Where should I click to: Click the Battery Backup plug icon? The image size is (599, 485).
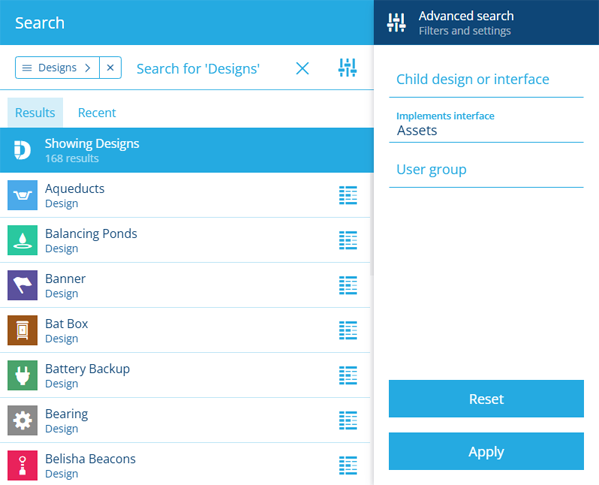tap(23, 375)
